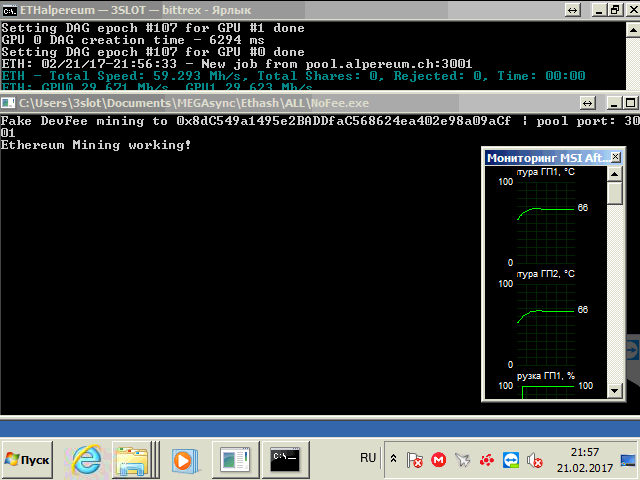Click the MSI Afterburner monitoring title bar
This screenshot has height=480, width=640.
point(547,158)
